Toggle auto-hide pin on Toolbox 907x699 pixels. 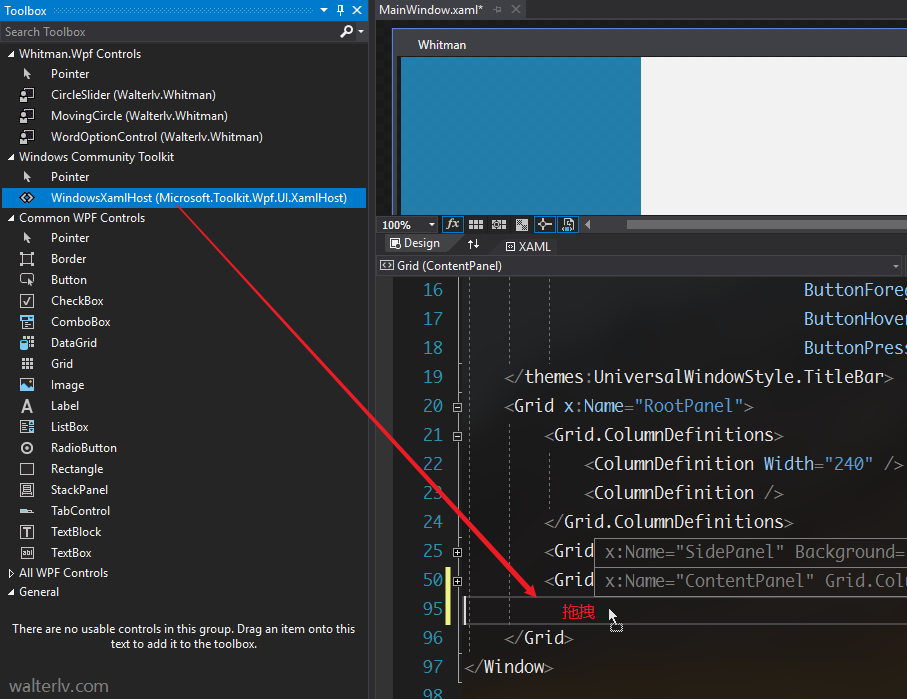coord(340,10)
